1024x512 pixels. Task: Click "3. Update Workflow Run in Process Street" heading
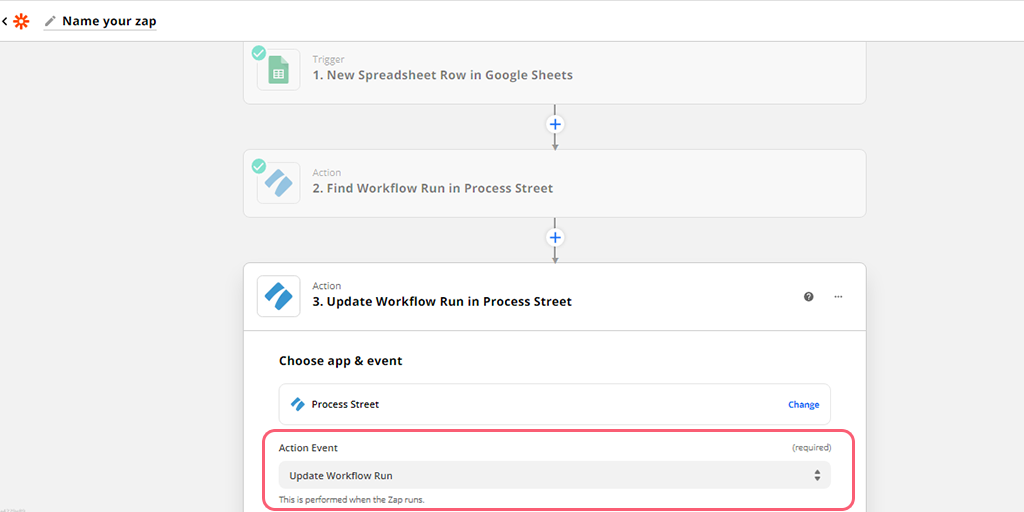click(x=442, y=302)
